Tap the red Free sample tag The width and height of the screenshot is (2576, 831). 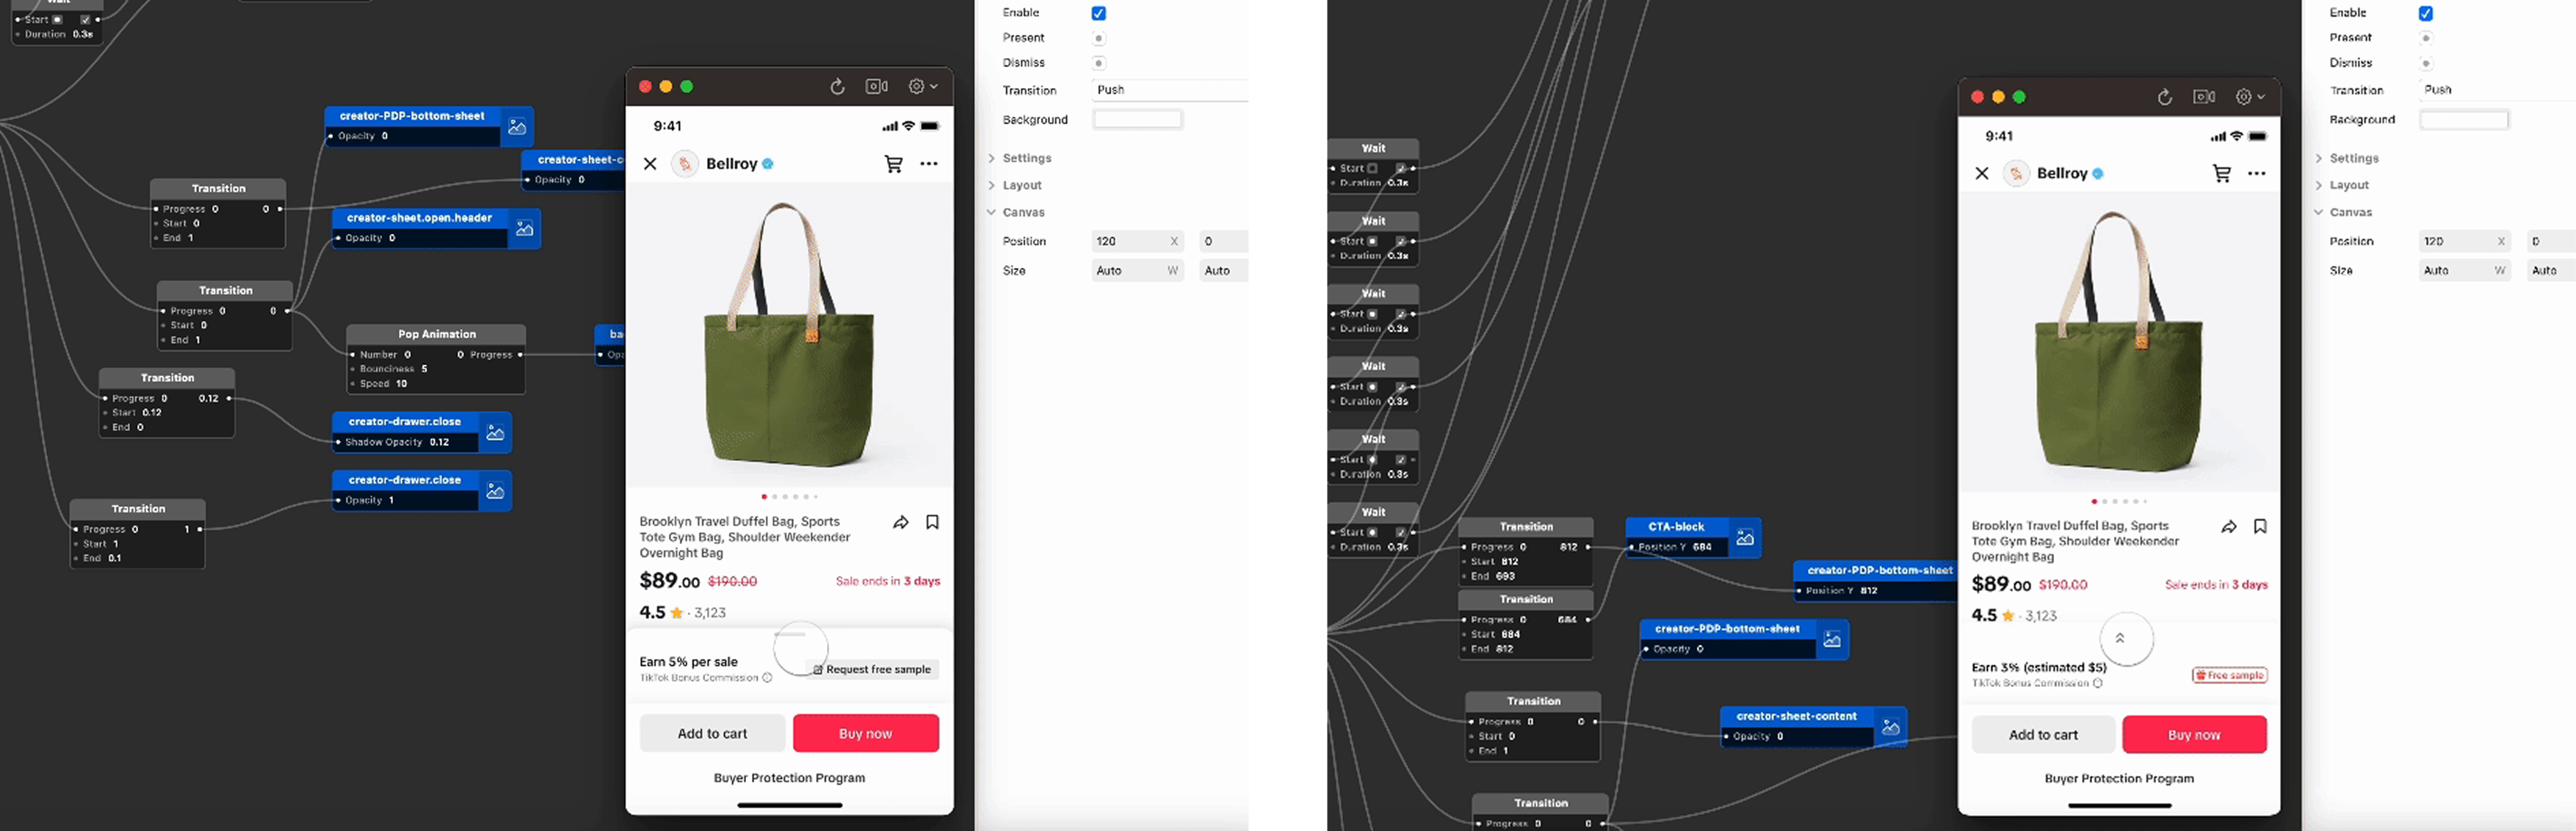(x=2229, y=675)
